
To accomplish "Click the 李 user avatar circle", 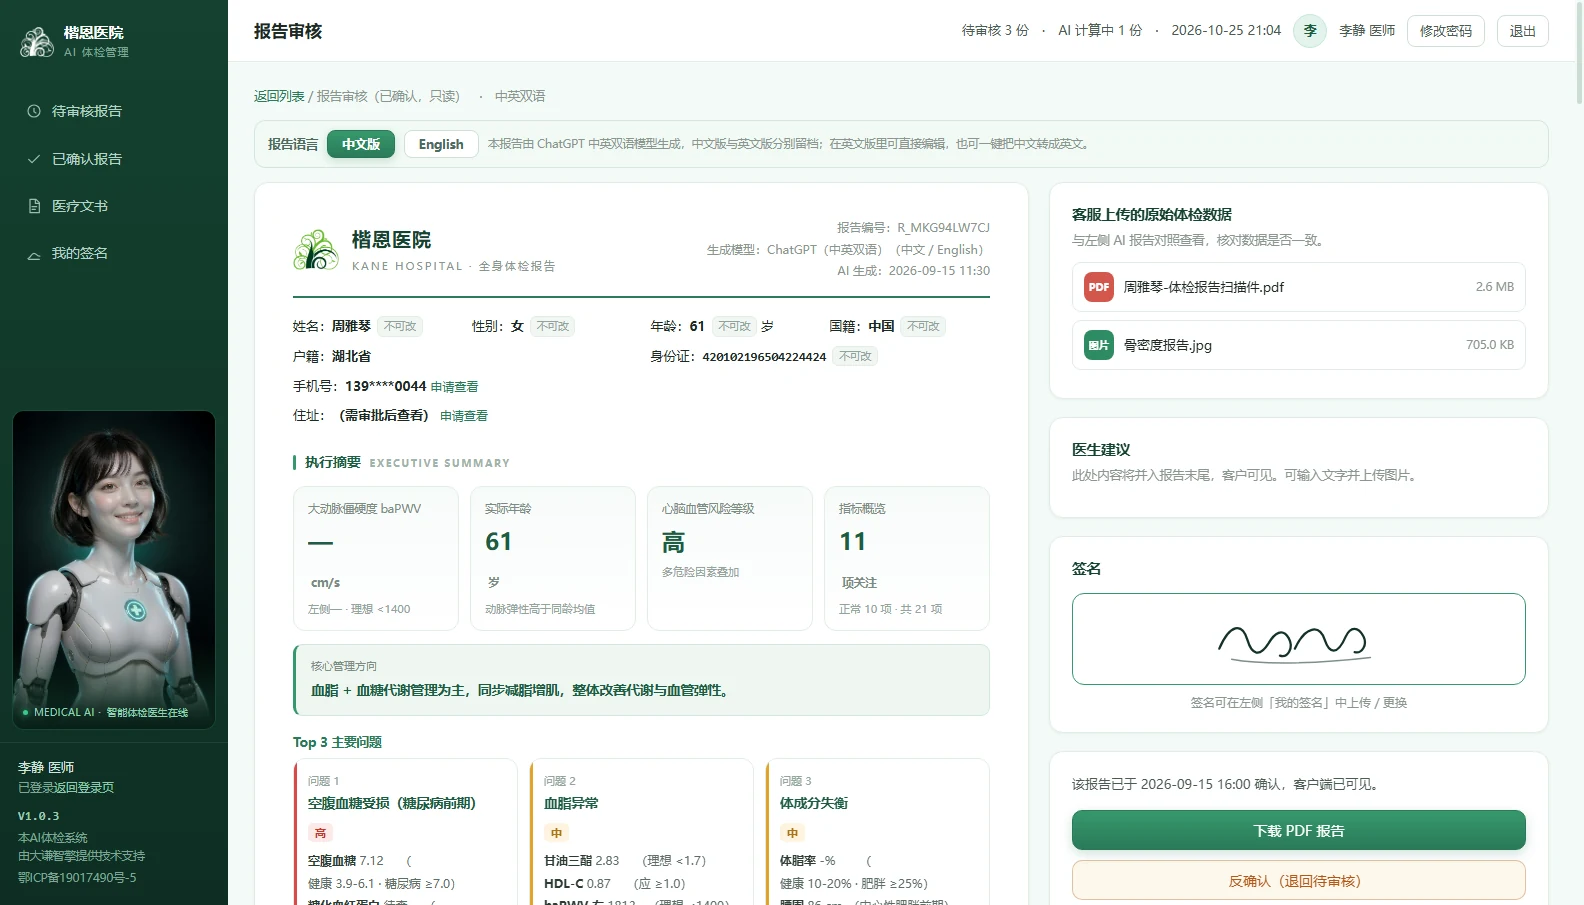I will tap(1310, 31).
